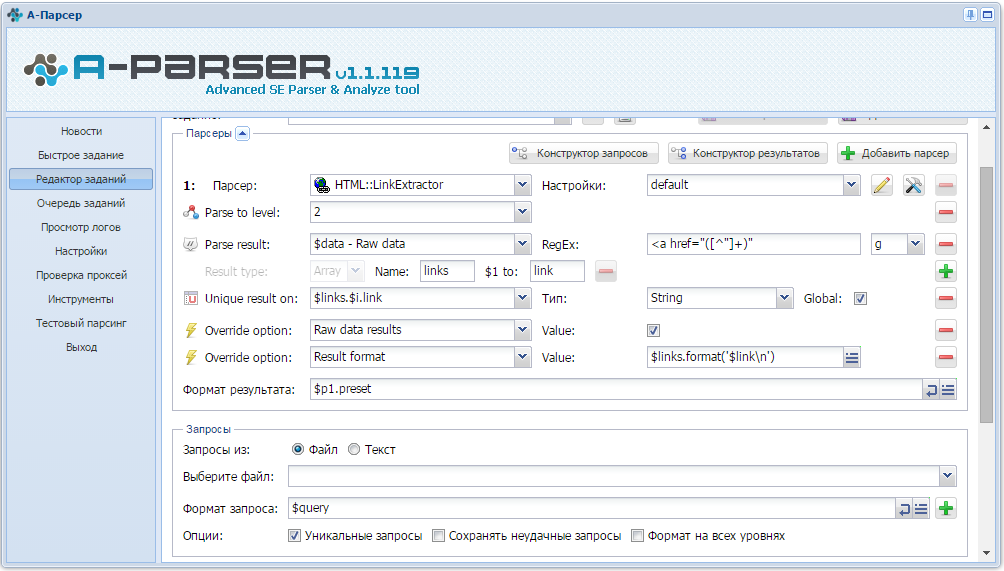This screenshot has height=571, width=1004.
Task: Click the pencil edit settings icon
Action: pyautogui.click(x=882, y=186)
